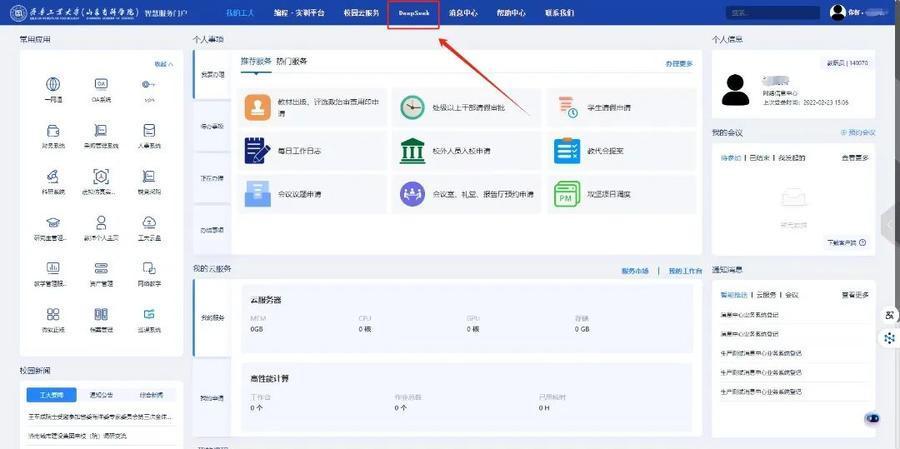
Task: Collapse the 常用应用 panel with 收起
Action: tap(163, 63)
